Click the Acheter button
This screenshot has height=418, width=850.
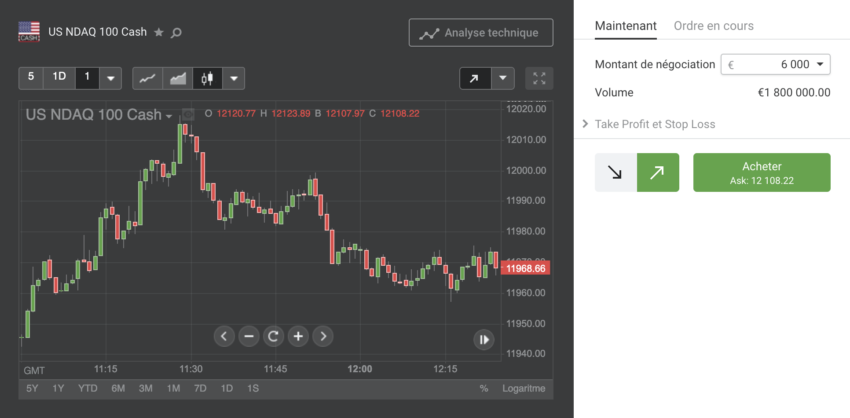tap(761, 172)
